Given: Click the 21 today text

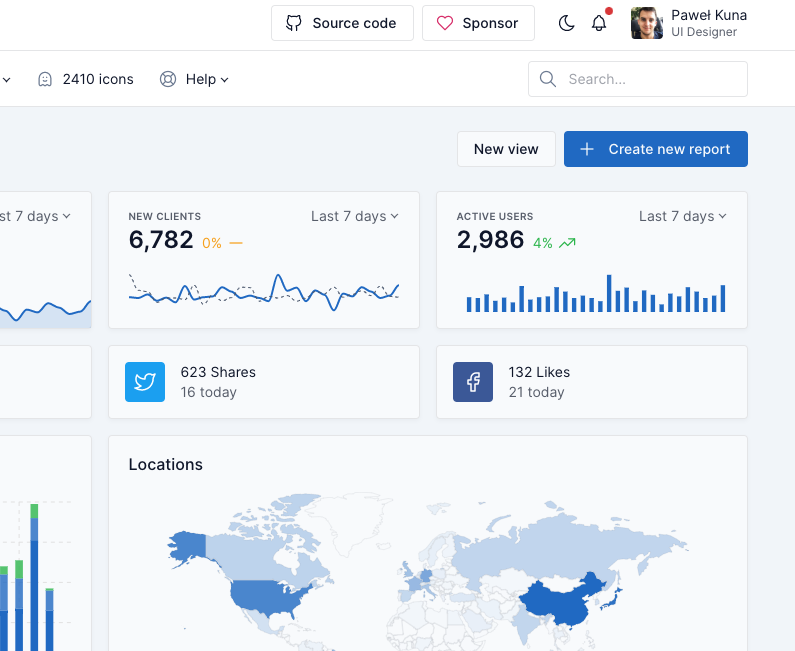Looking at the screenshot, I should (x=536, y=392).
